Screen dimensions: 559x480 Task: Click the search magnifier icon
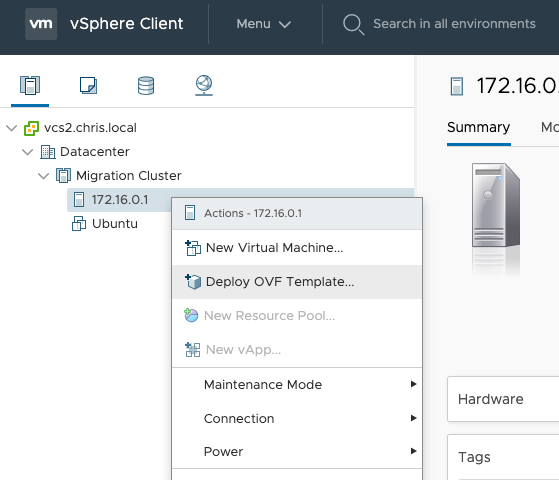(353, 24)
